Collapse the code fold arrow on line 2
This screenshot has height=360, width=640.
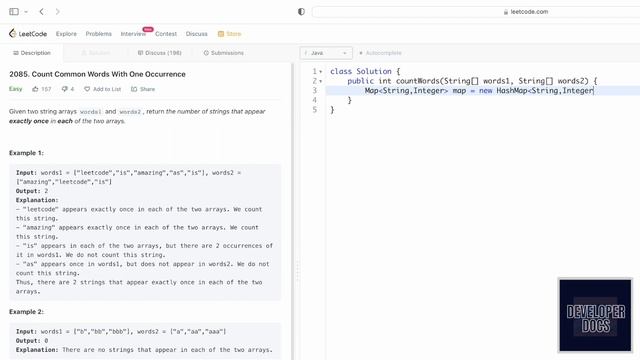pyautogui.click(x=321, y=81)
